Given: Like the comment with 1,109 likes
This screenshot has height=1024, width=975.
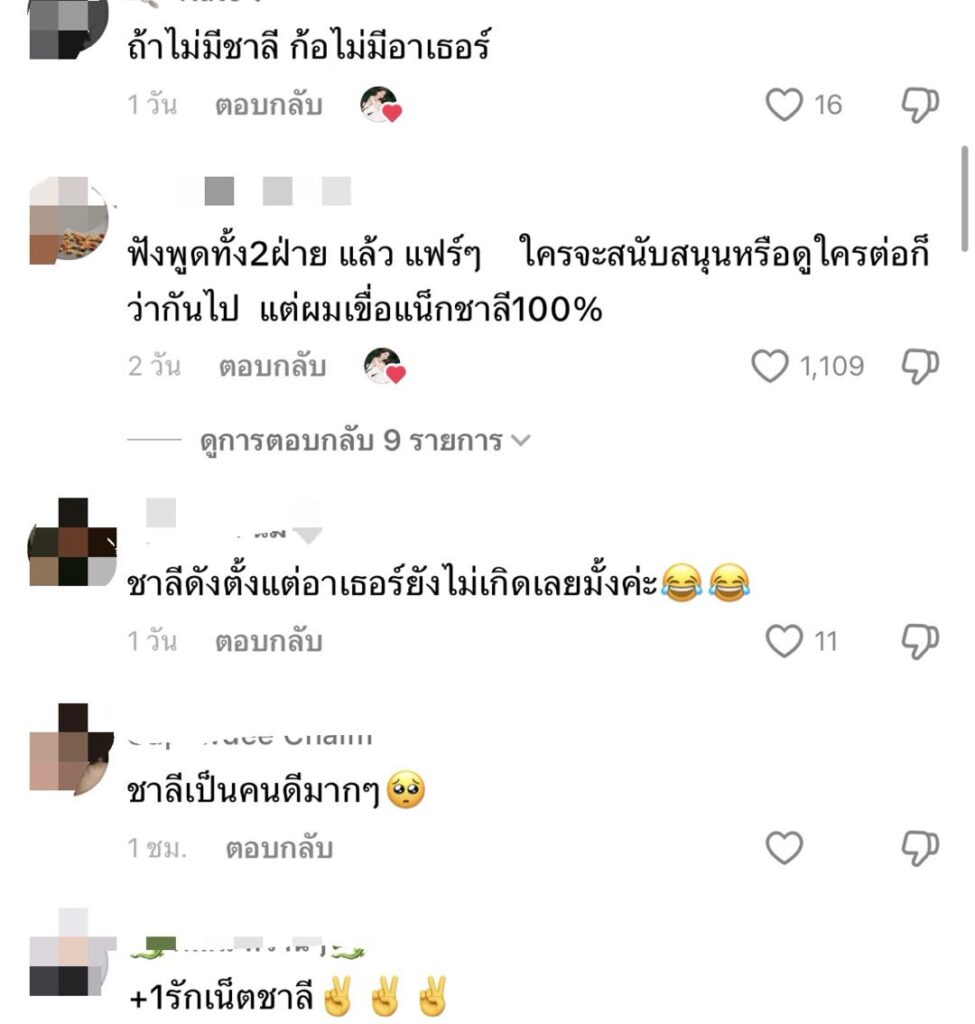Looking at the screenshot, I should click(x=770, y=366).
